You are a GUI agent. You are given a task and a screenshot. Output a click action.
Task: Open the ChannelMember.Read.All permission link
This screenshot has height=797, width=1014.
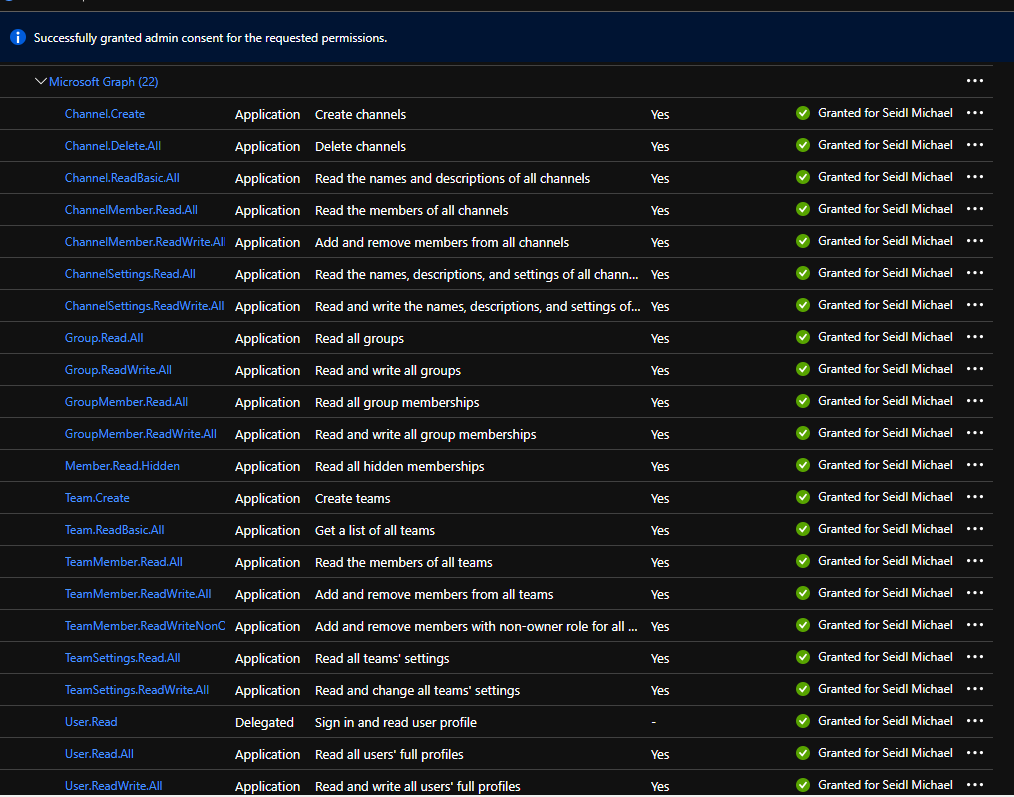[x=131, y=210]
